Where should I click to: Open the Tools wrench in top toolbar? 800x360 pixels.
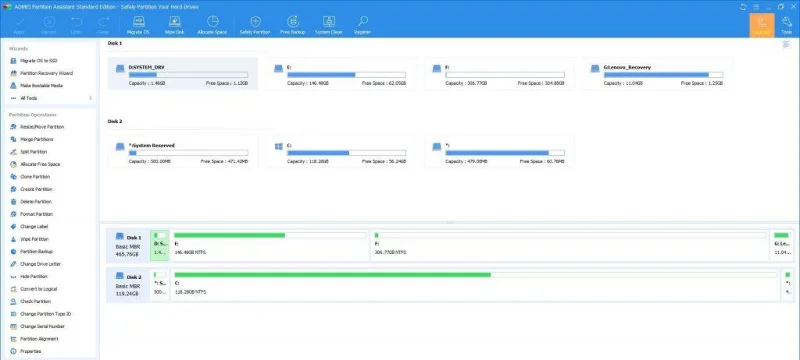pyautogui.click(x=787, y=25)
